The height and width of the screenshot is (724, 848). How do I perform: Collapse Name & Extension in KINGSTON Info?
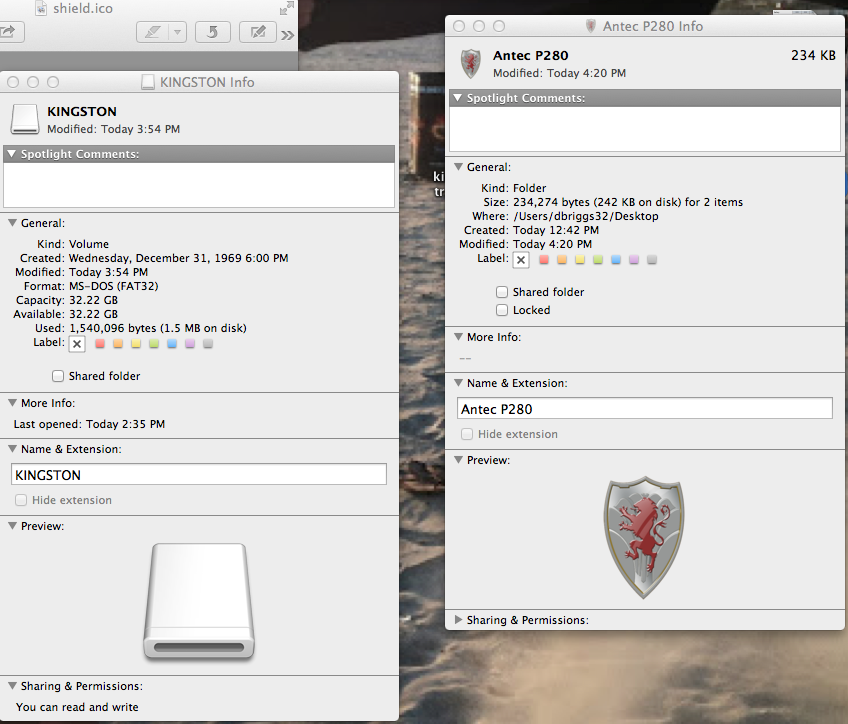[x=12, y=449]
